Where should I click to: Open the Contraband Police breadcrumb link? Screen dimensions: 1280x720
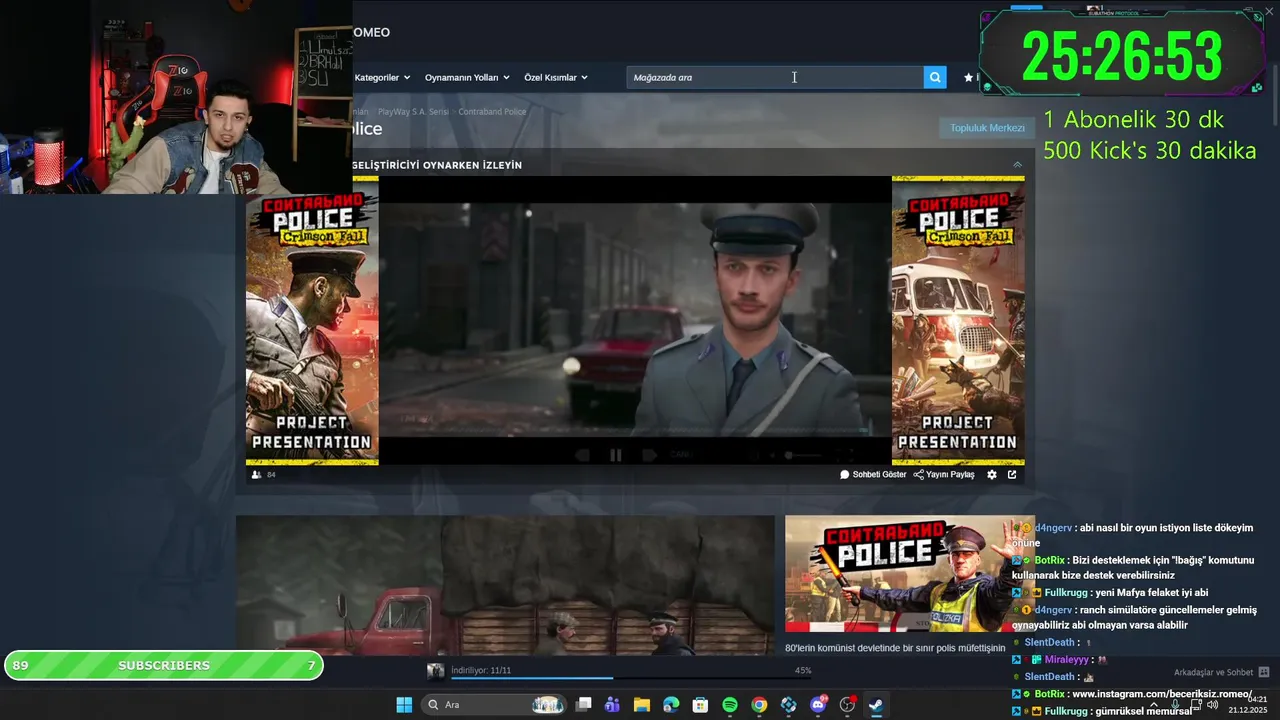pos(492,111)
